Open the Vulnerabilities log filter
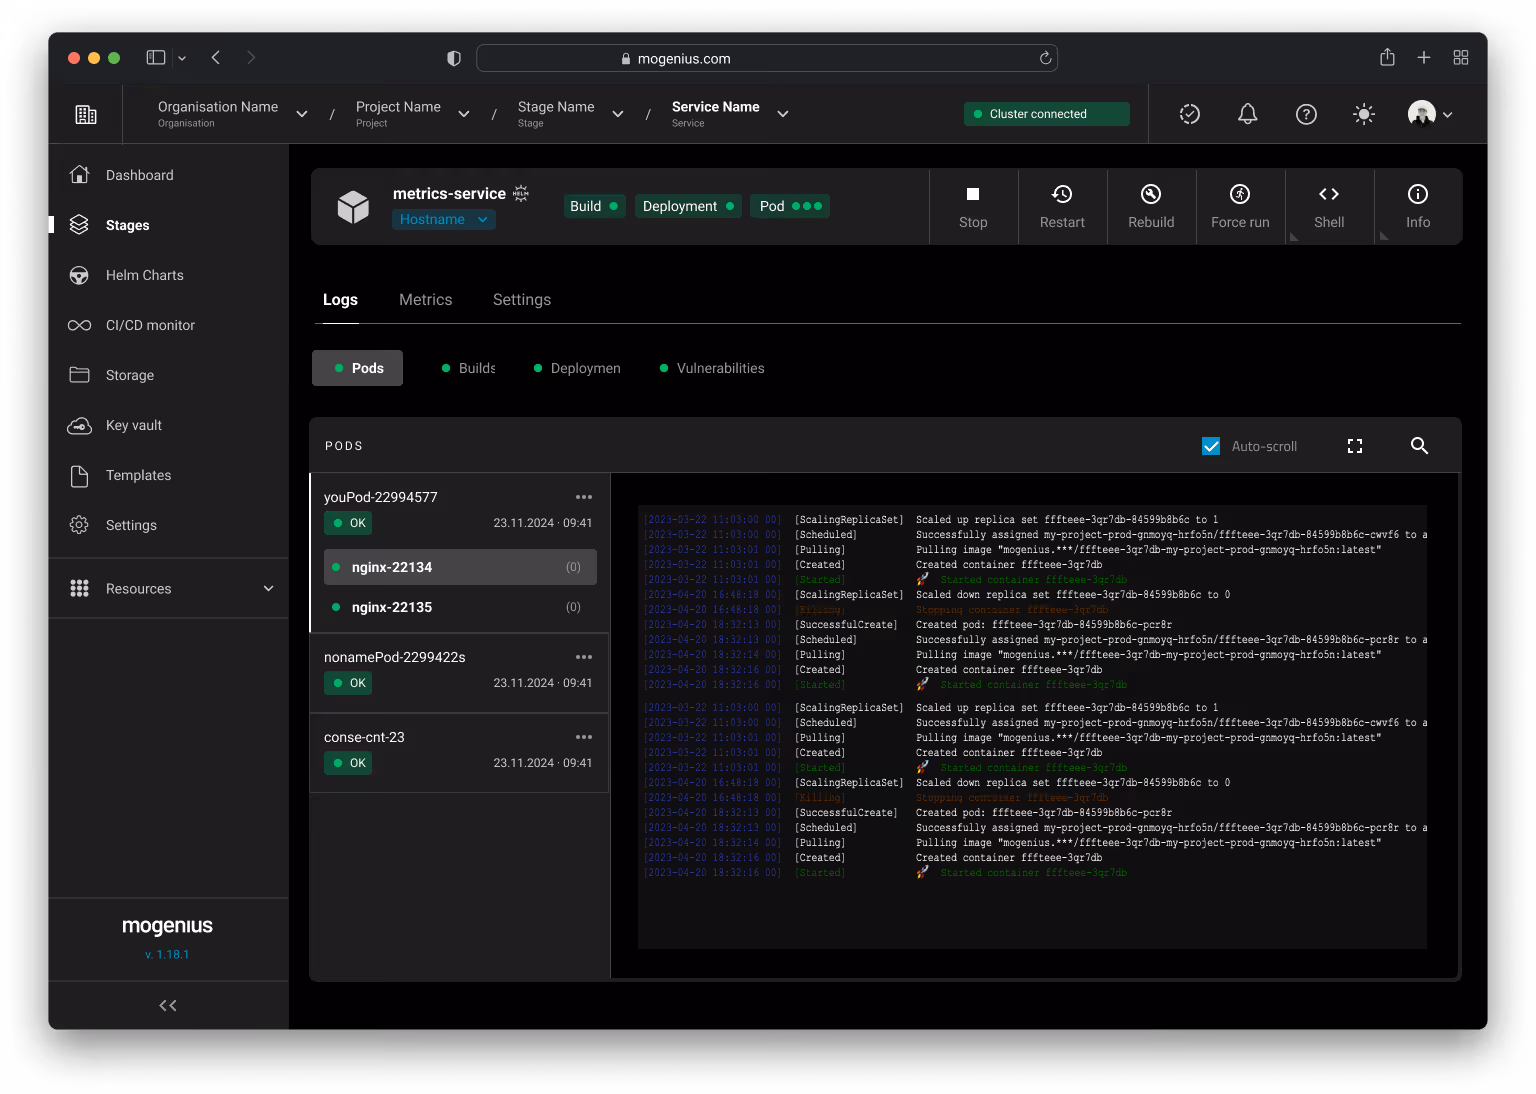1536x1094 pixels. [x=711, y=368]
